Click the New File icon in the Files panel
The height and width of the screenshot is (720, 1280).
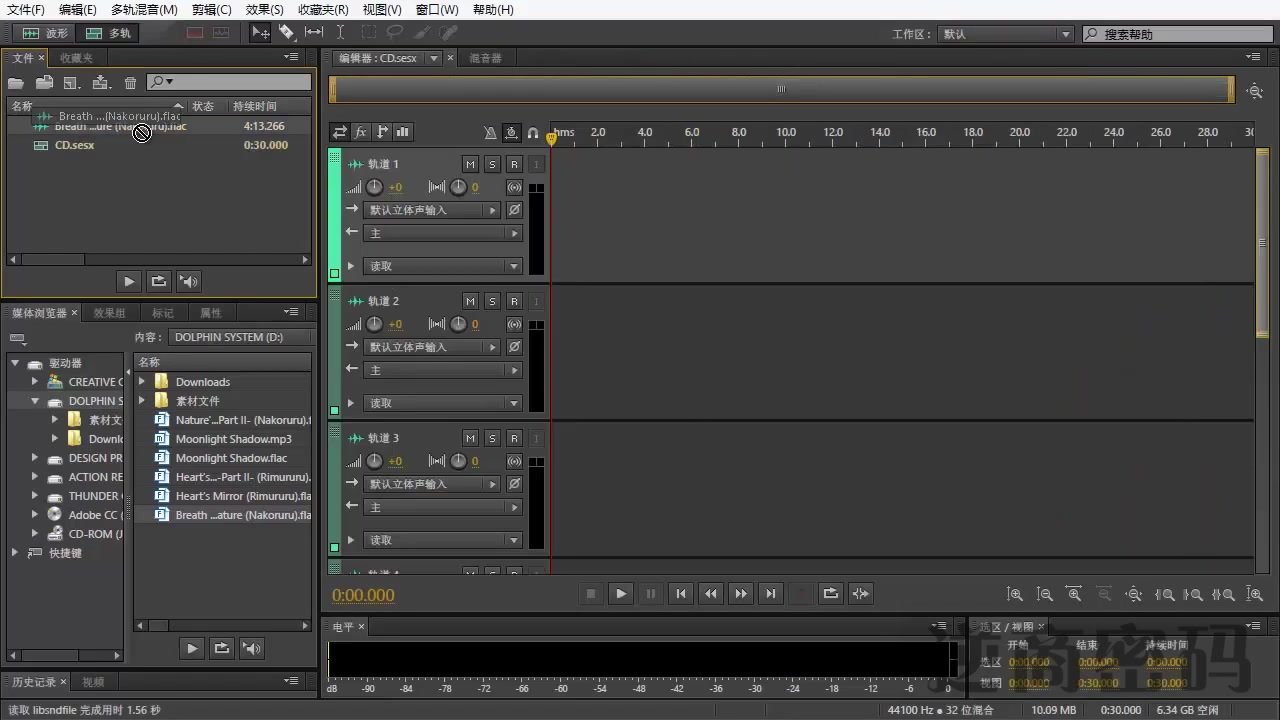tap(72, 83)
